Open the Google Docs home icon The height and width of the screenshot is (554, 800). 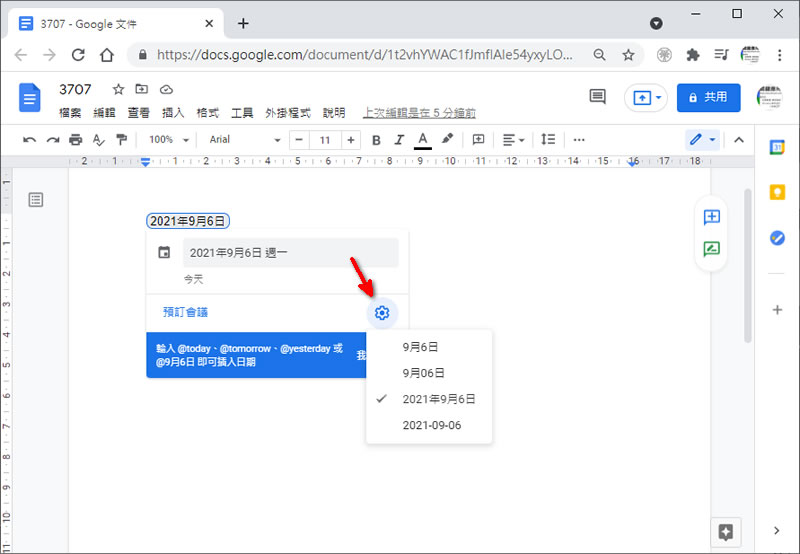[30, 97]
